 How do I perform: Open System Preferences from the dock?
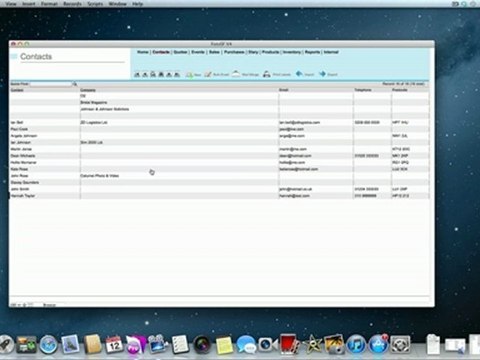400,345
